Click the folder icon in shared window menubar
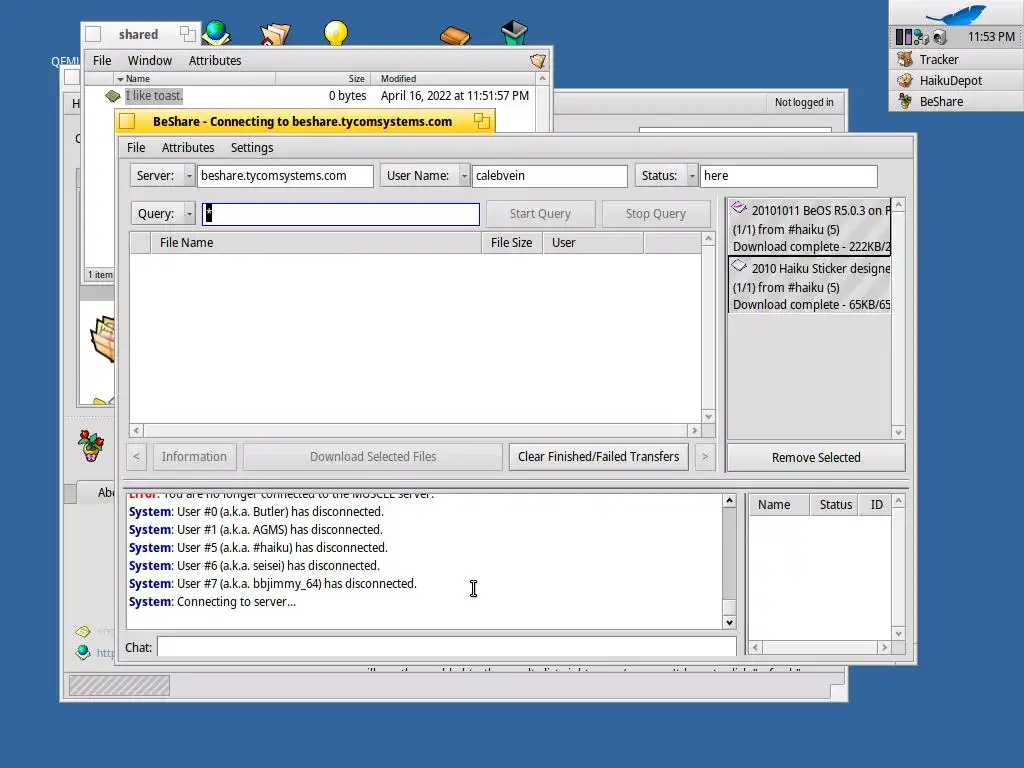The image size is (1024, 768). (x=537, y=61)
